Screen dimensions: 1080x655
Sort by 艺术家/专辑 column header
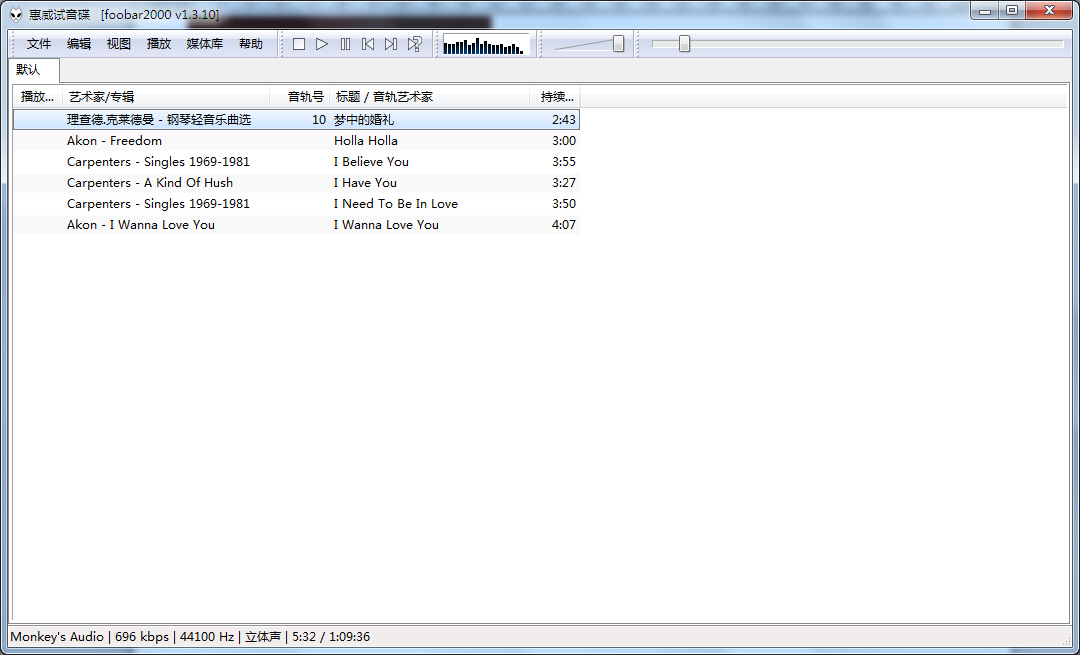(x=165, y=97)
